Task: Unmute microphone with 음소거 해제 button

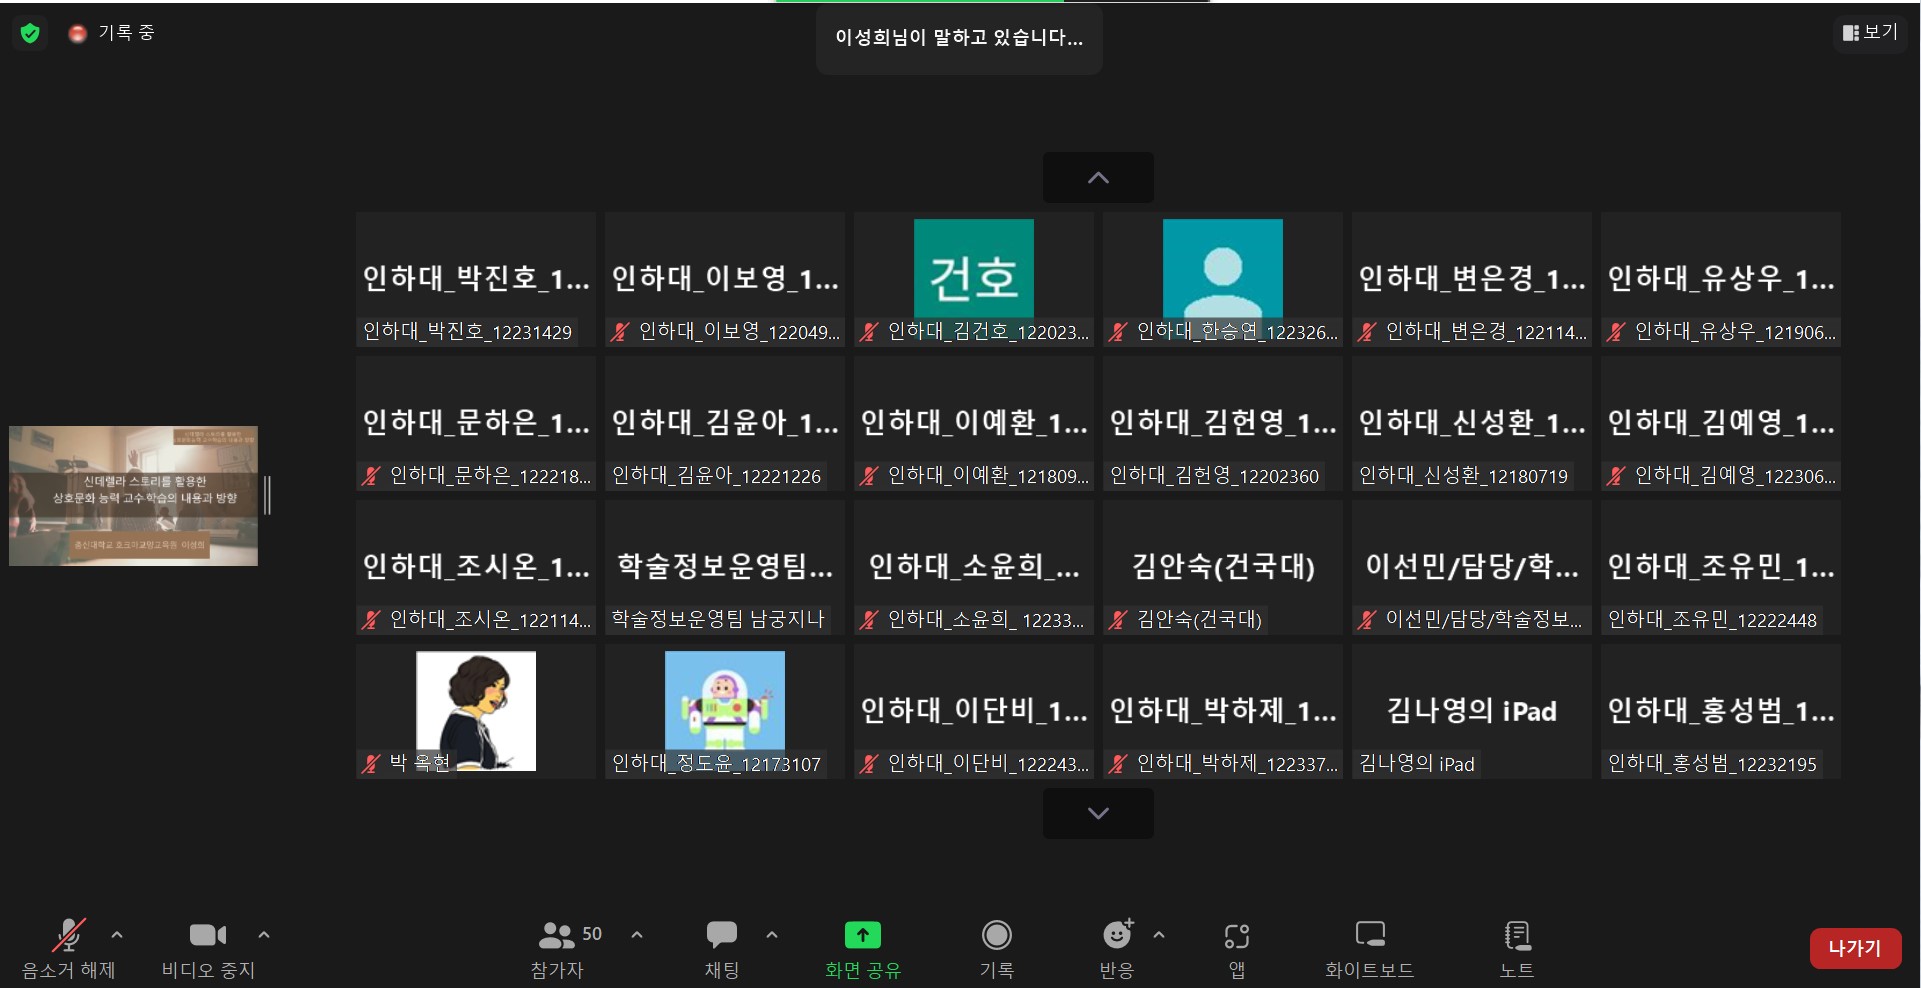Action: [x=68, y=937]
